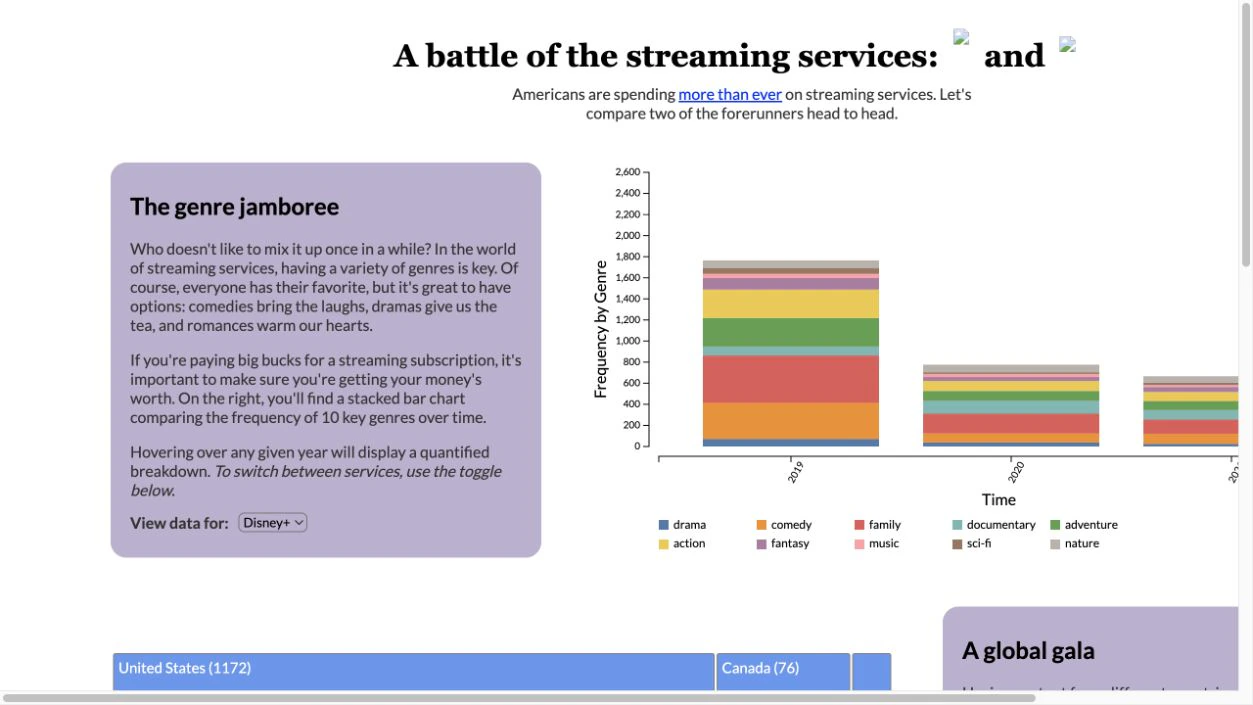Open the Disney+ service dropdown
Image resolution: width=1253 pixels, height=705 pixels.
273,522
